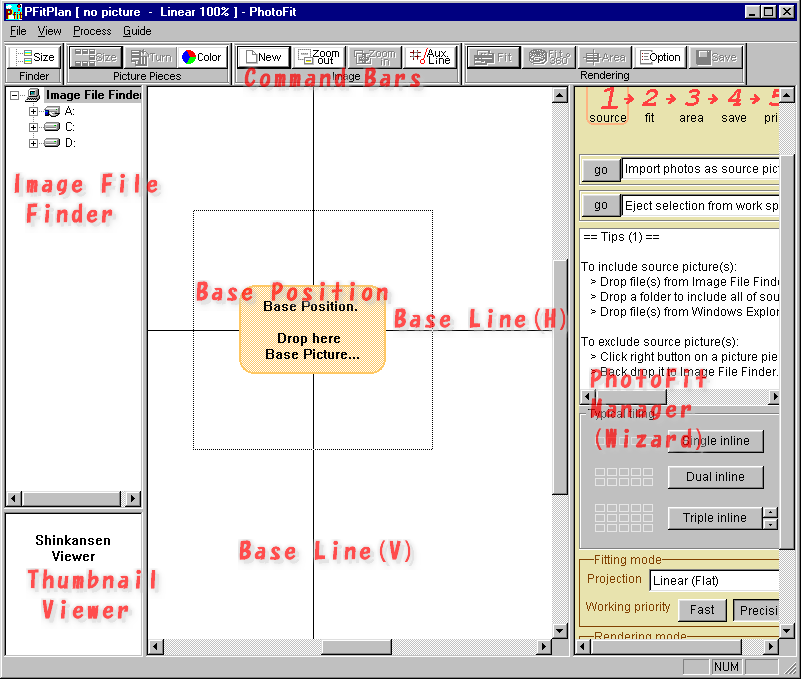Click the Zoom in button
The image size is (801, 679).
coord(375,57)
